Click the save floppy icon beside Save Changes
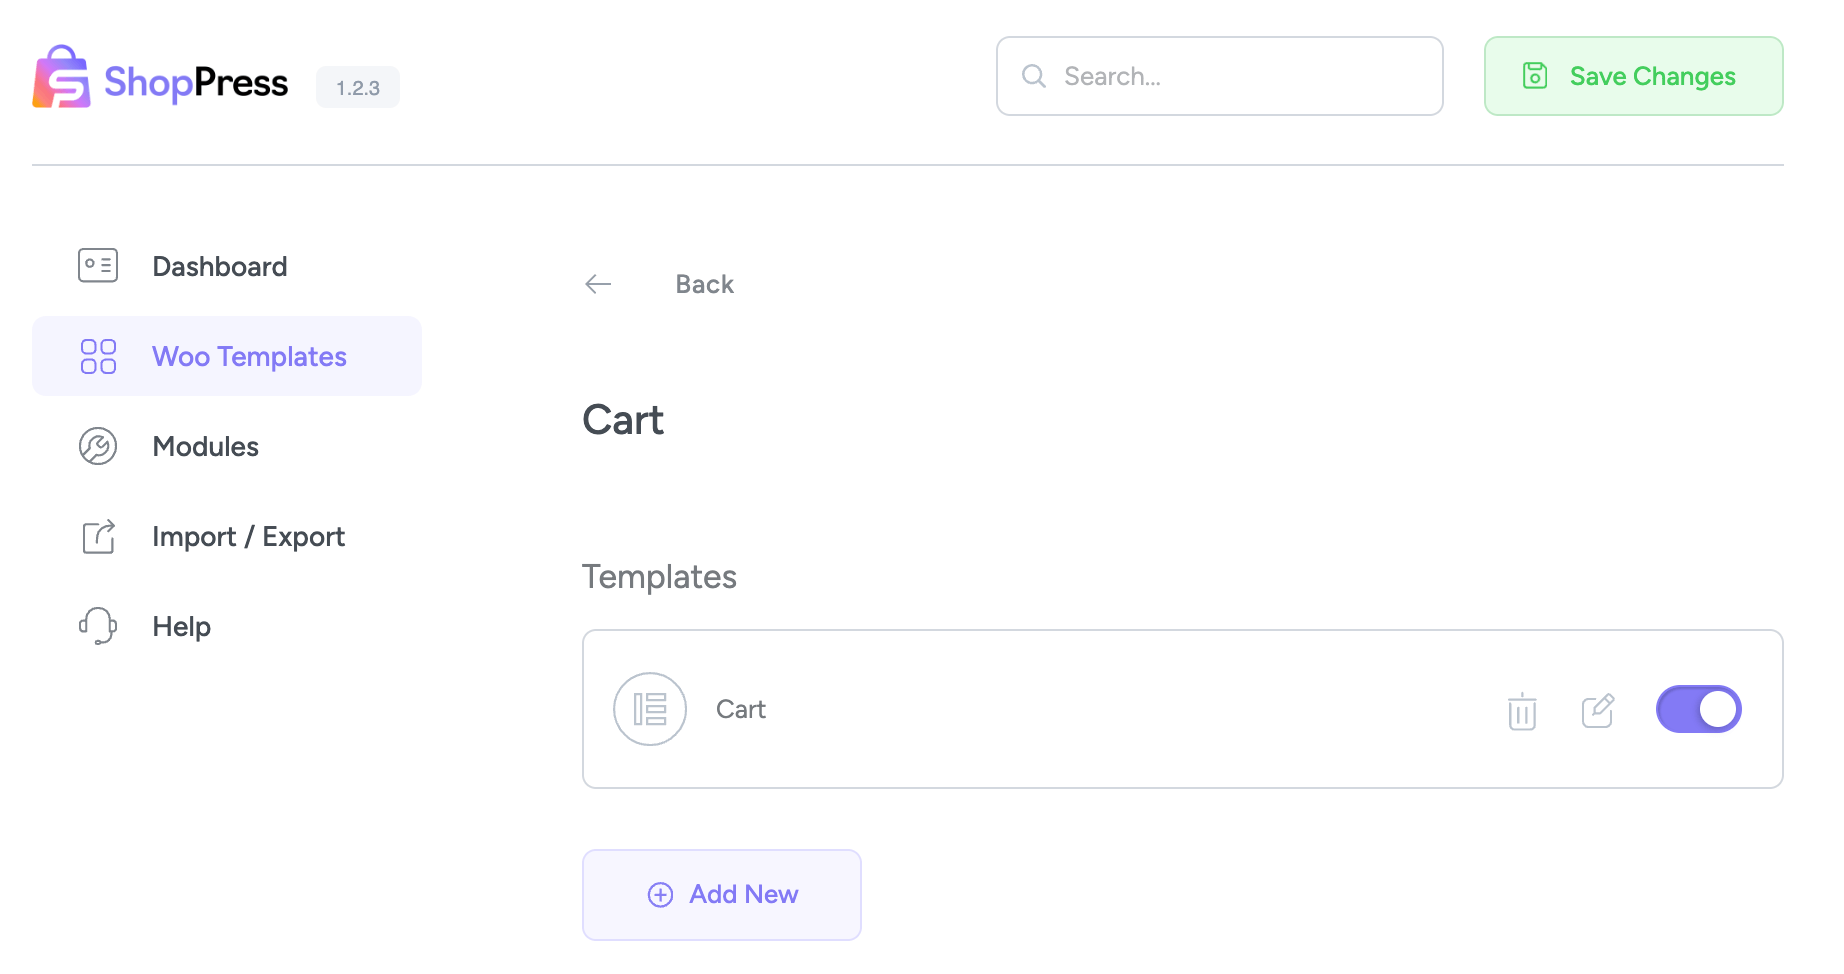The image size is (1844, 974). point(1536,75)
